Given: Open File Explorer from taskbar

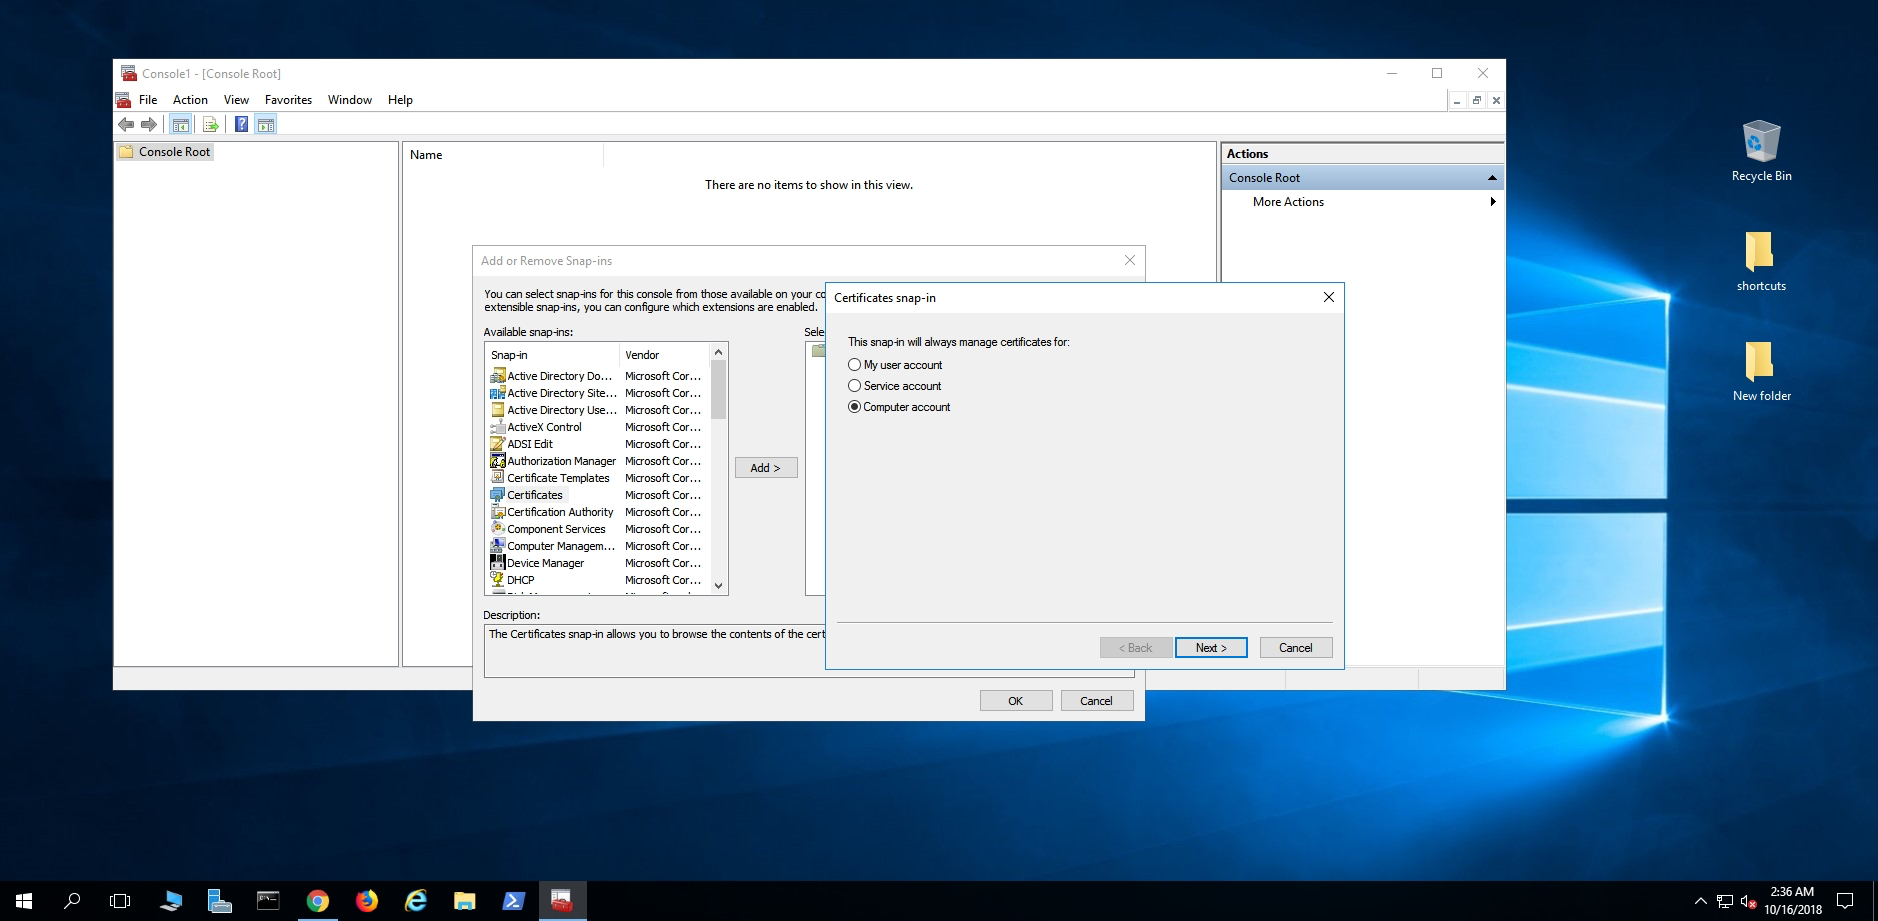Looking at the screenshot, I should click(465, 901).
